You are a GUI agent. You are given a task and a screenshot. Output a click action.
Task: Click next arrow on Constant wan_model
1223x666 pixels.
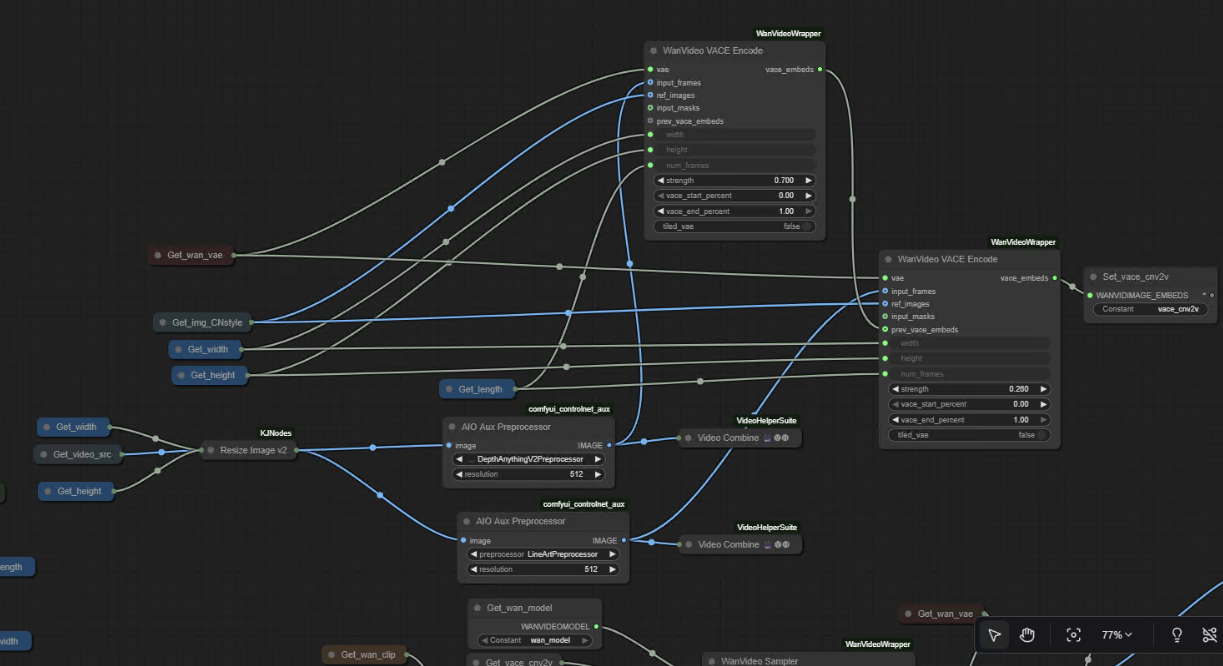click(x=586, y=640)
